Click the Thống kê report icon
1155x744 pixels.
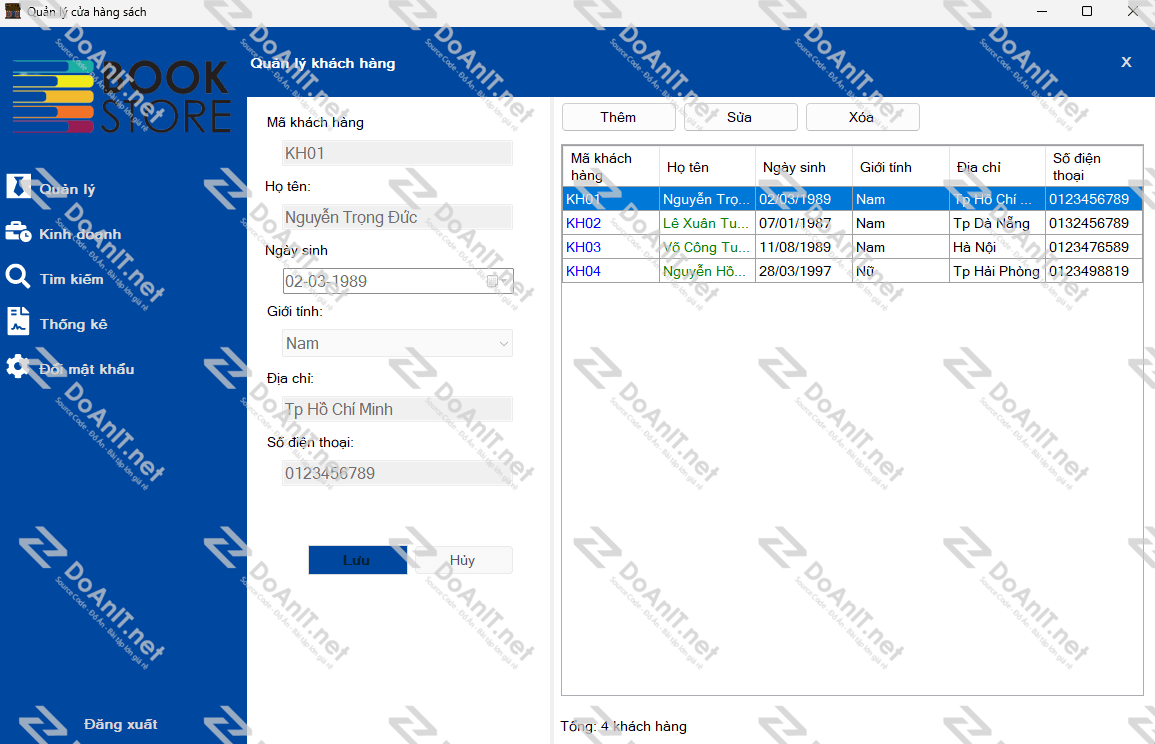pyautogui.click(x=18, y=321)
